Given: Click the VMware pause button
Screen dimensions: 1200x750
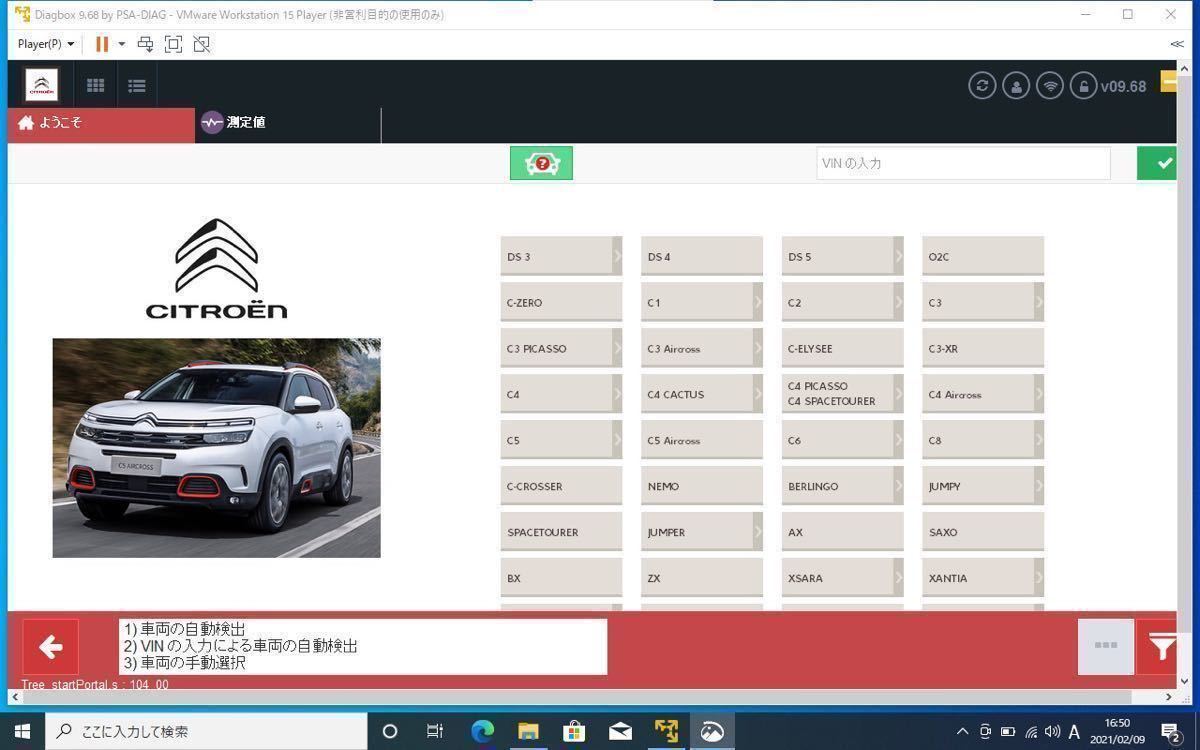Looking at the screenshot, I should pos(101,44).
